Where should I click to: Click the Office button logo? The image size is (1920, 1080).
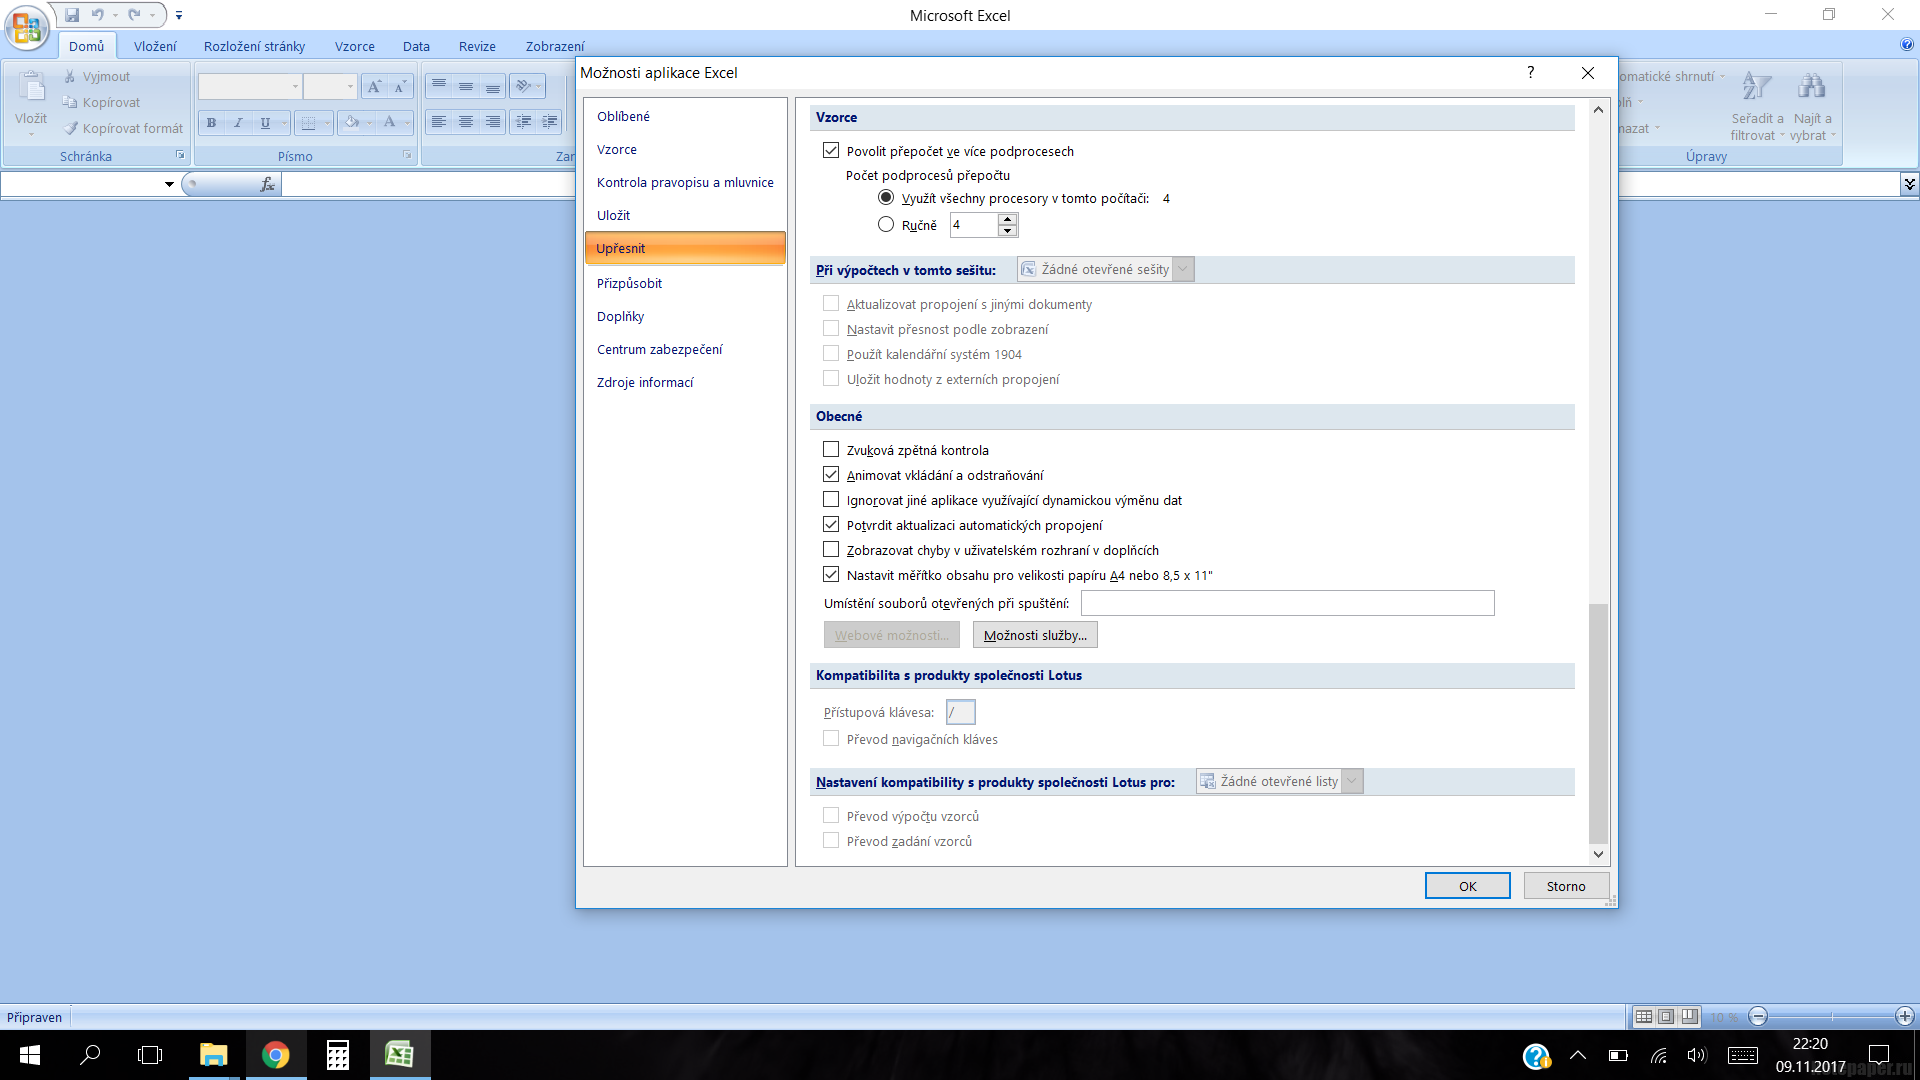(x=27, y=27)
